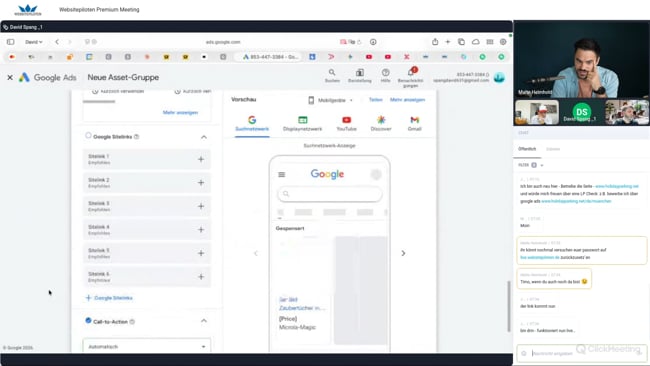
Task: Open browser settings gear icon
Action: pos(503,42)
